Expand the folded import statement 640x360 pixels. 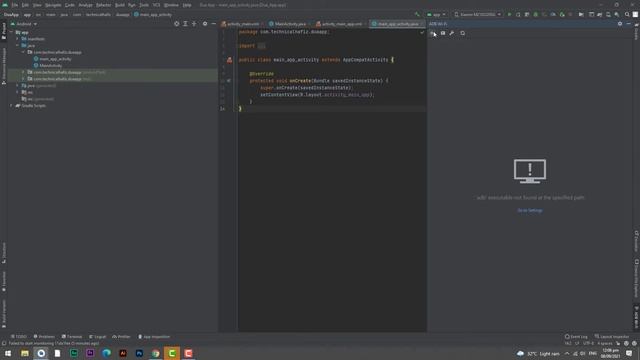click(261, 46)
